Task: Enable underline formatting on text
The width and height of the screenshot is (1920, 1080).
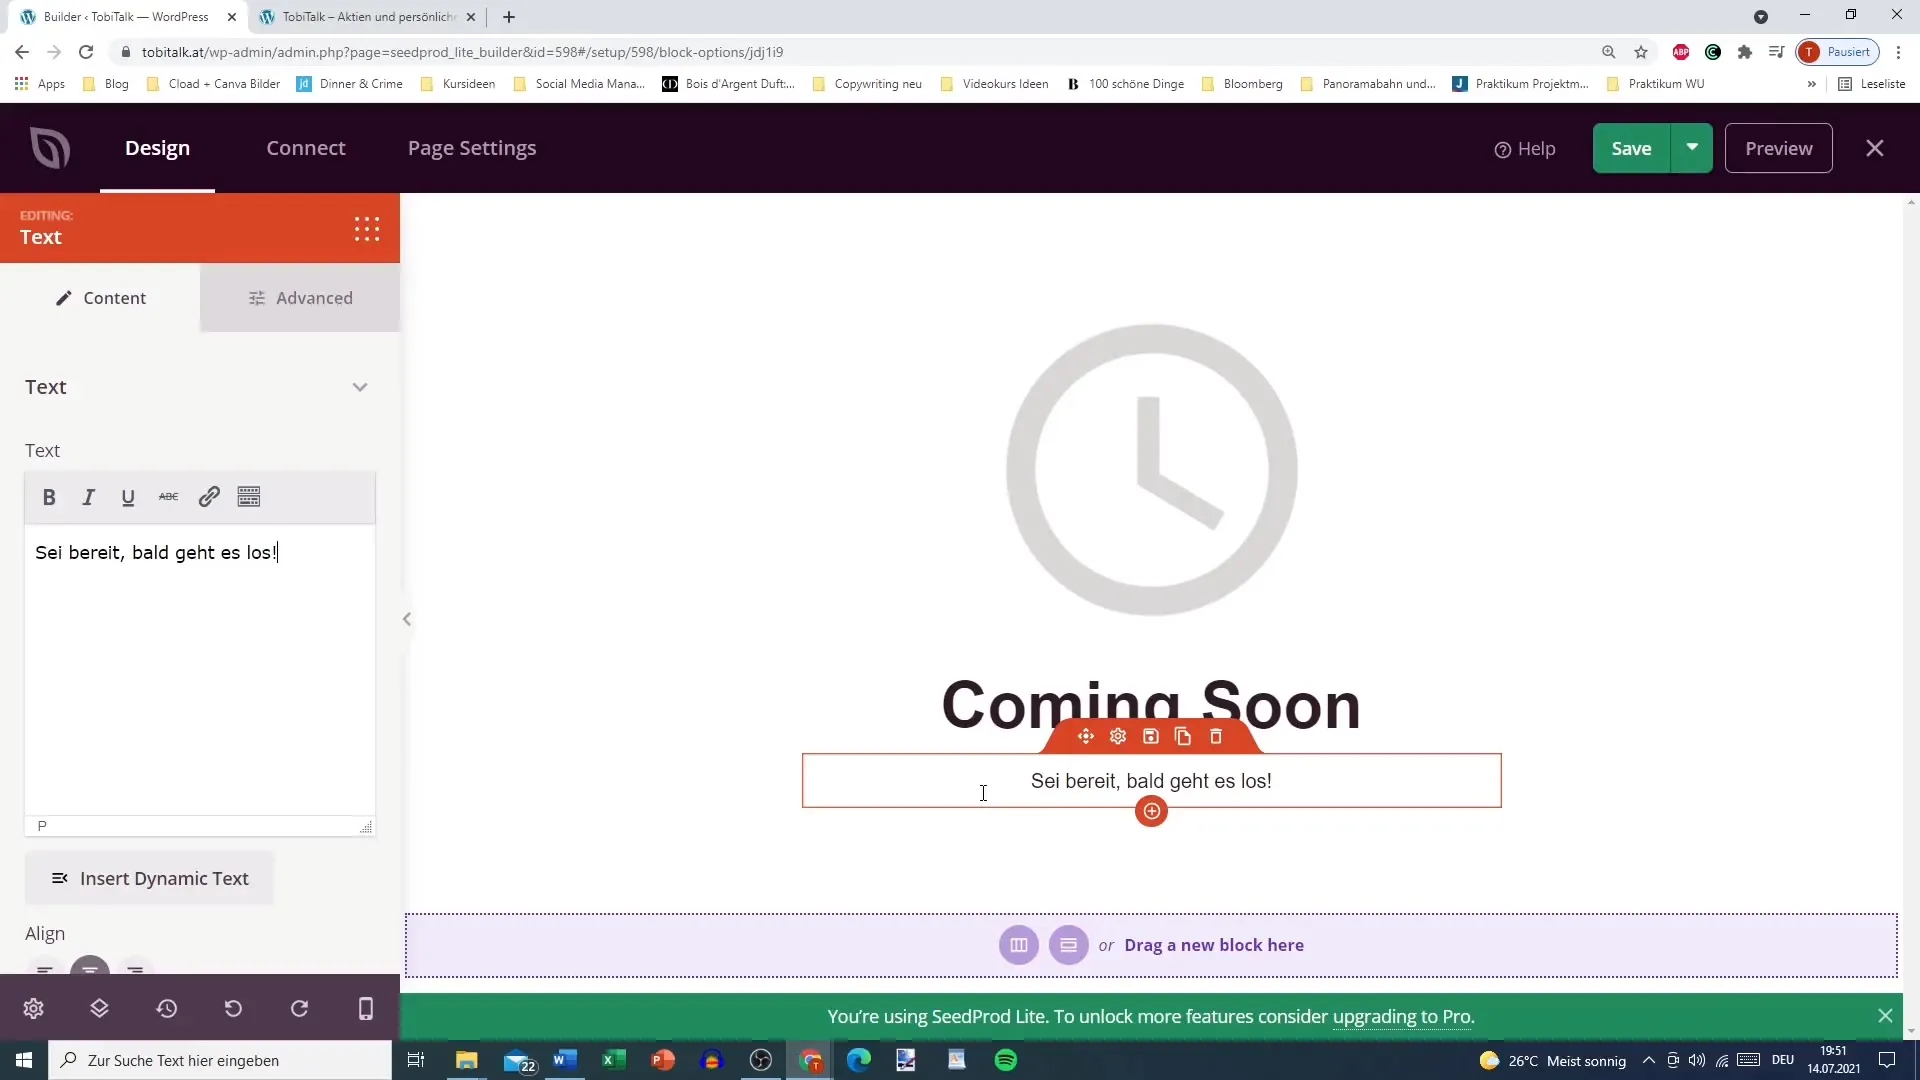Action: pyautogui.click(x=129, y=498)
